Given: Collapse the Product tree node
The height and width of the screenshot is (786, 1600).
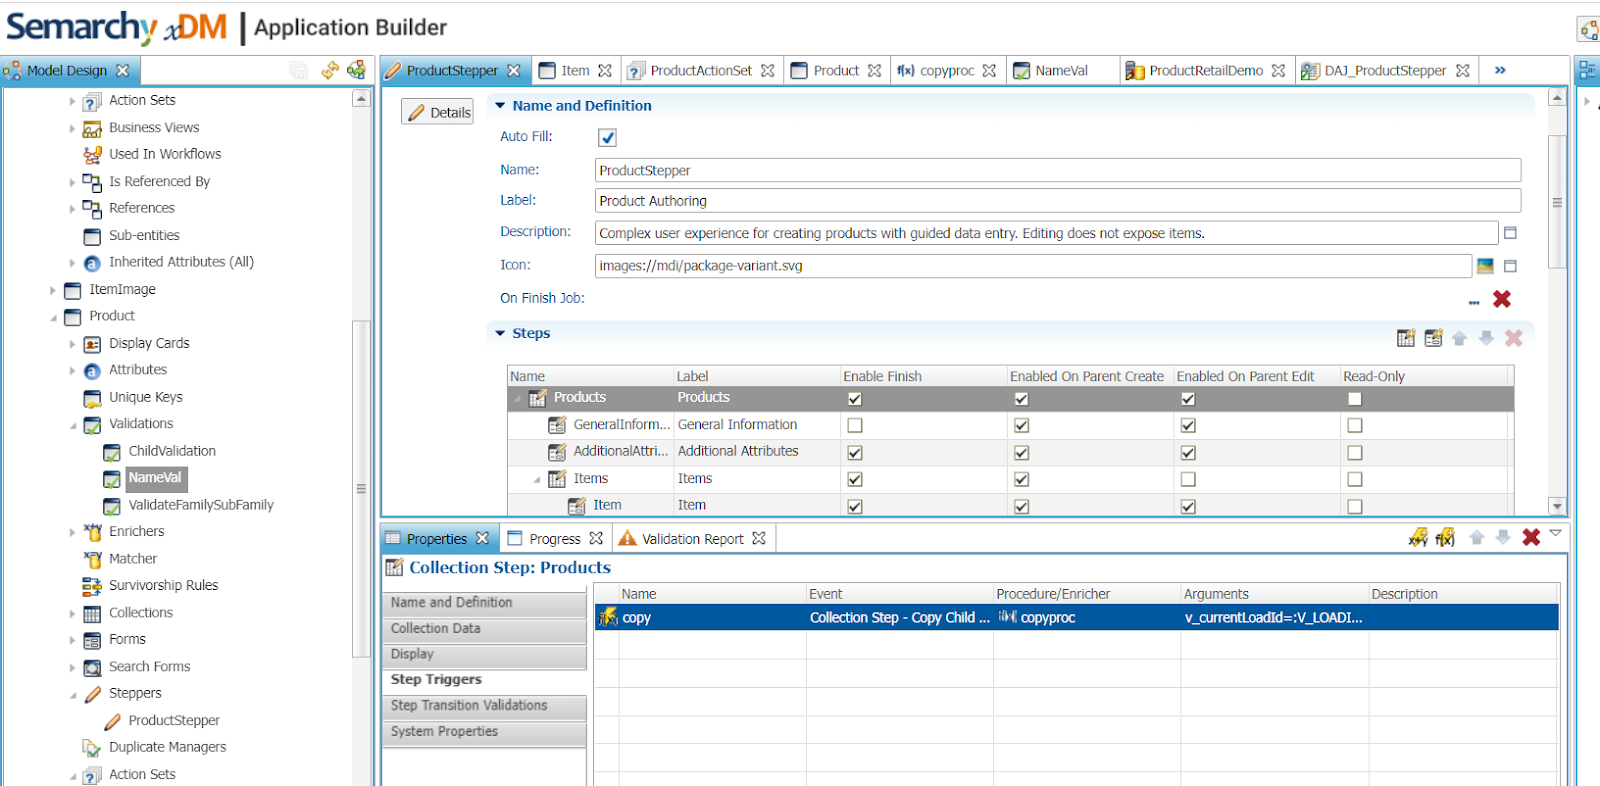Looking at the screenshot, I should pyautogui.click(x=53, y=317).
